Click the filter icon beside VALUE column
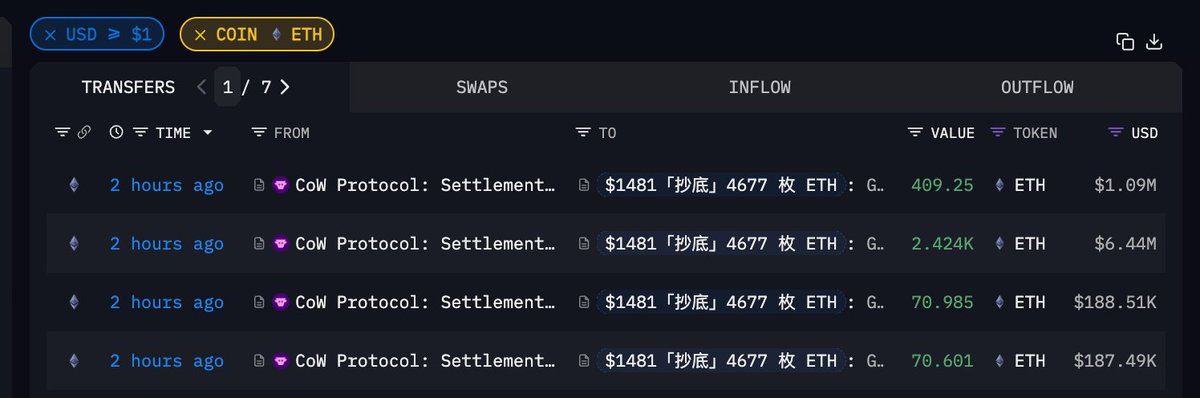 [x=915, y=132]
